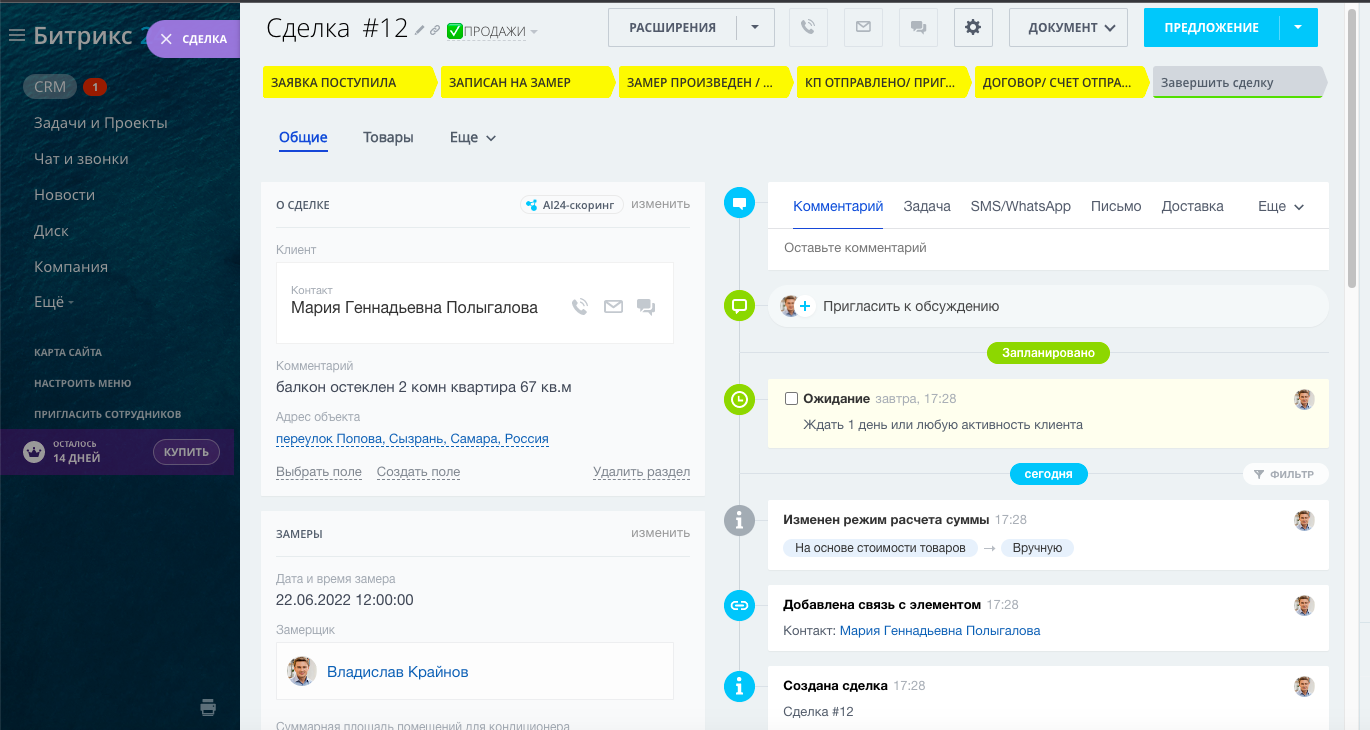Check the Ожидание checkbox
The height and width of the screenshot is (730, 1370).
[x=791, y=399]
